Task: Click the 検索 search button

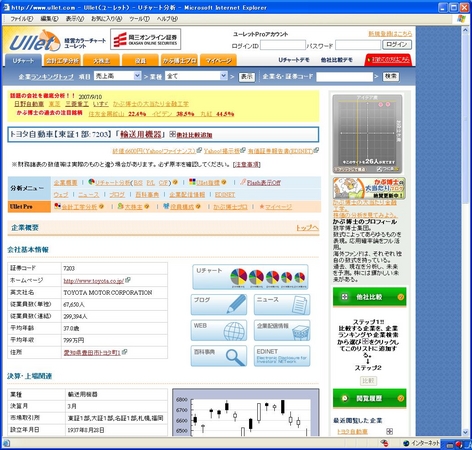Action: 390,76
